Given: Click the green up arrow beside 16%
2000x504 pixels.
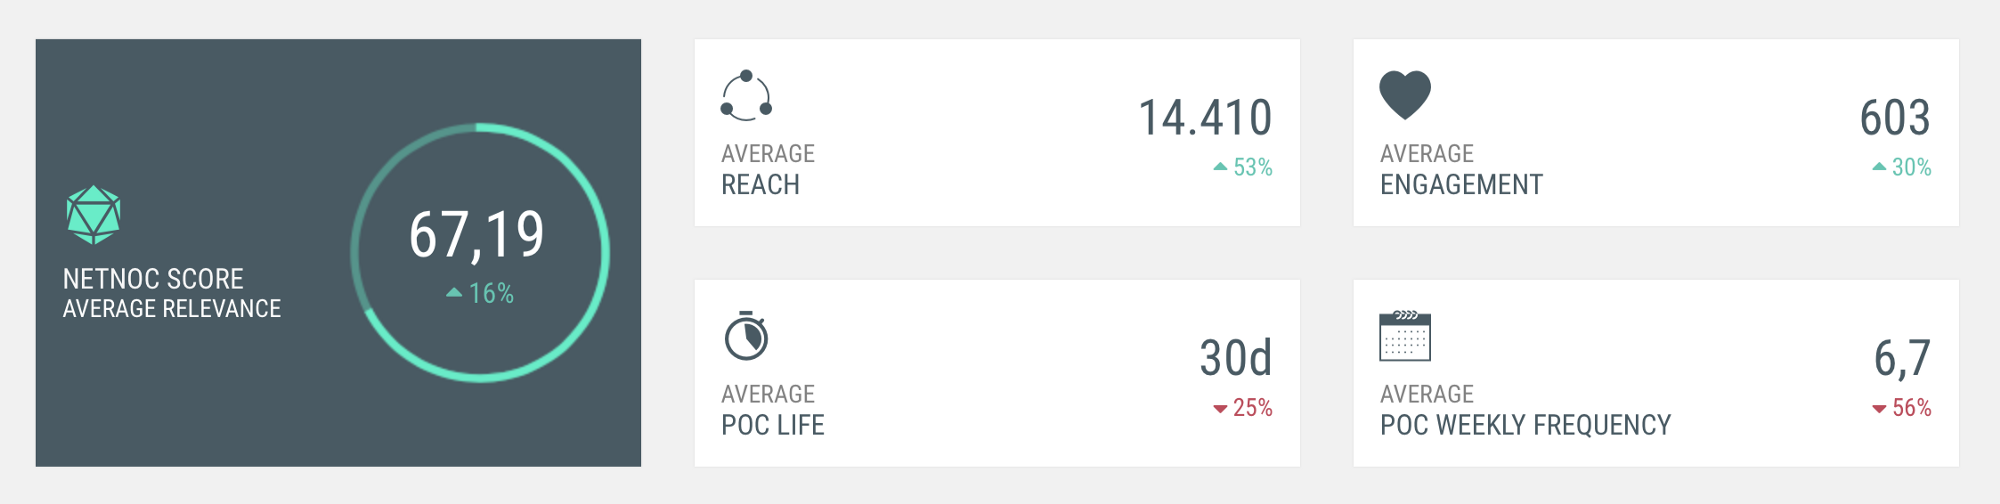Looking at the screenshot, I should [x=454, y=293].
